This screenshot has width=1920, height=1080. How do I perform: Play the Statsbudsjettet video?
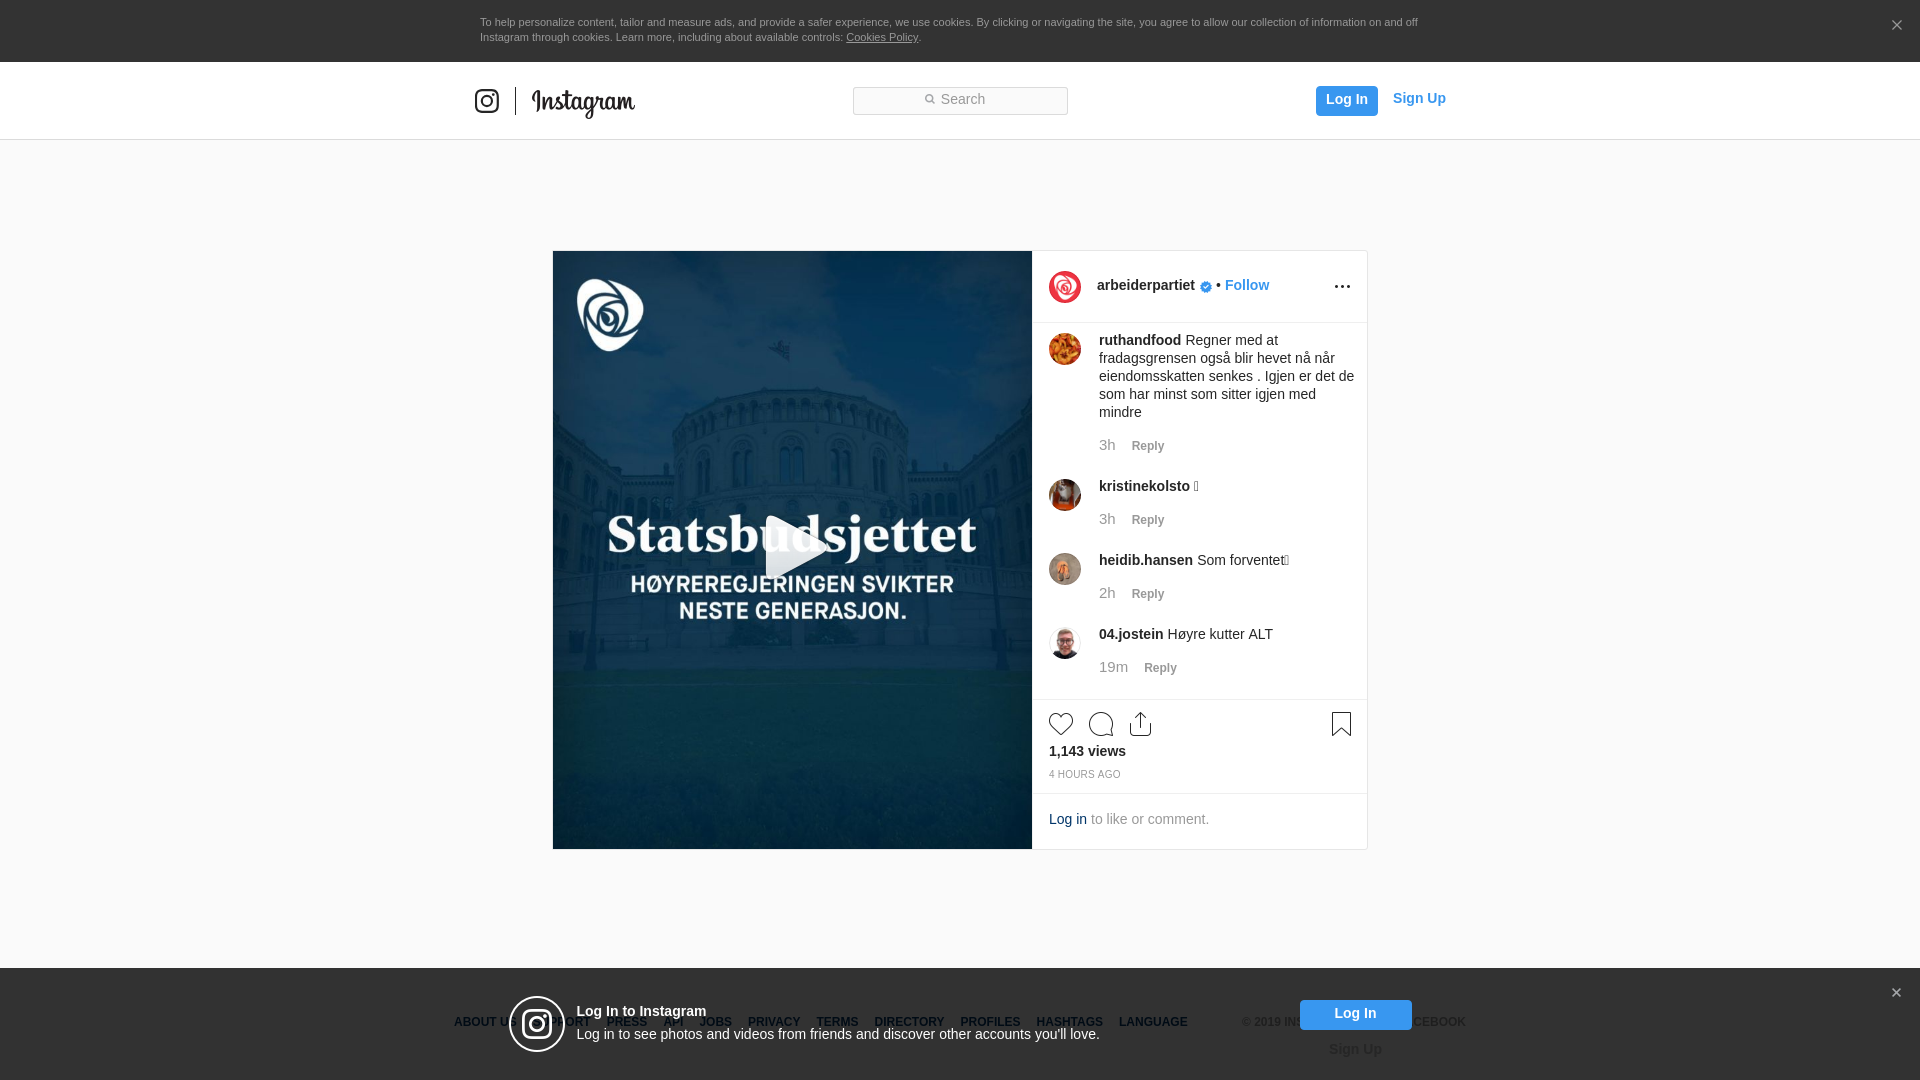[792, 549]
